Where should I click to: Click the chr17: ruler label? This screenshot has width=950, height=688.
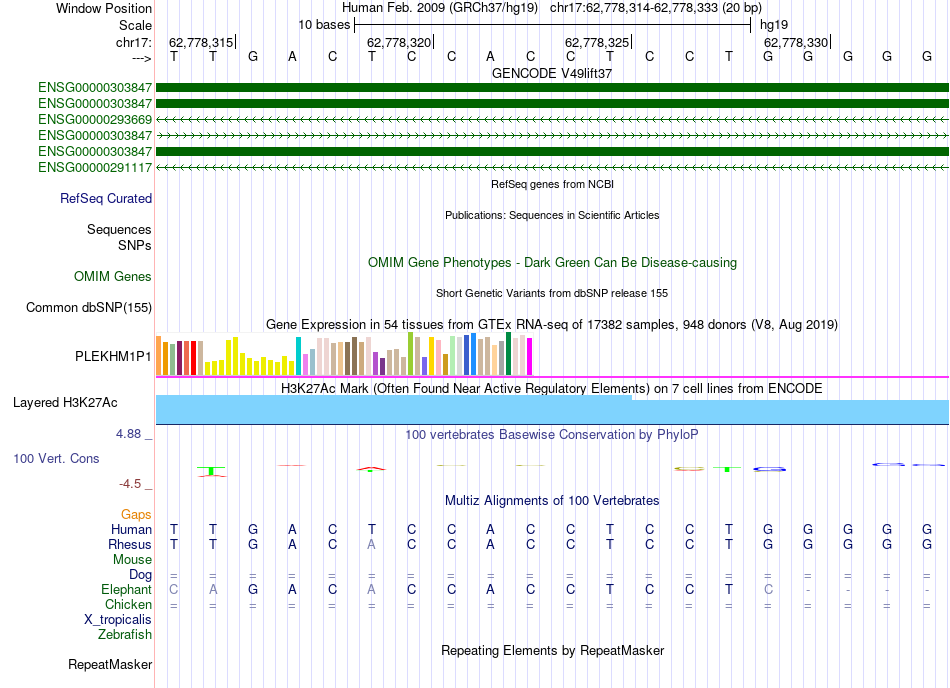click(133, 42)
